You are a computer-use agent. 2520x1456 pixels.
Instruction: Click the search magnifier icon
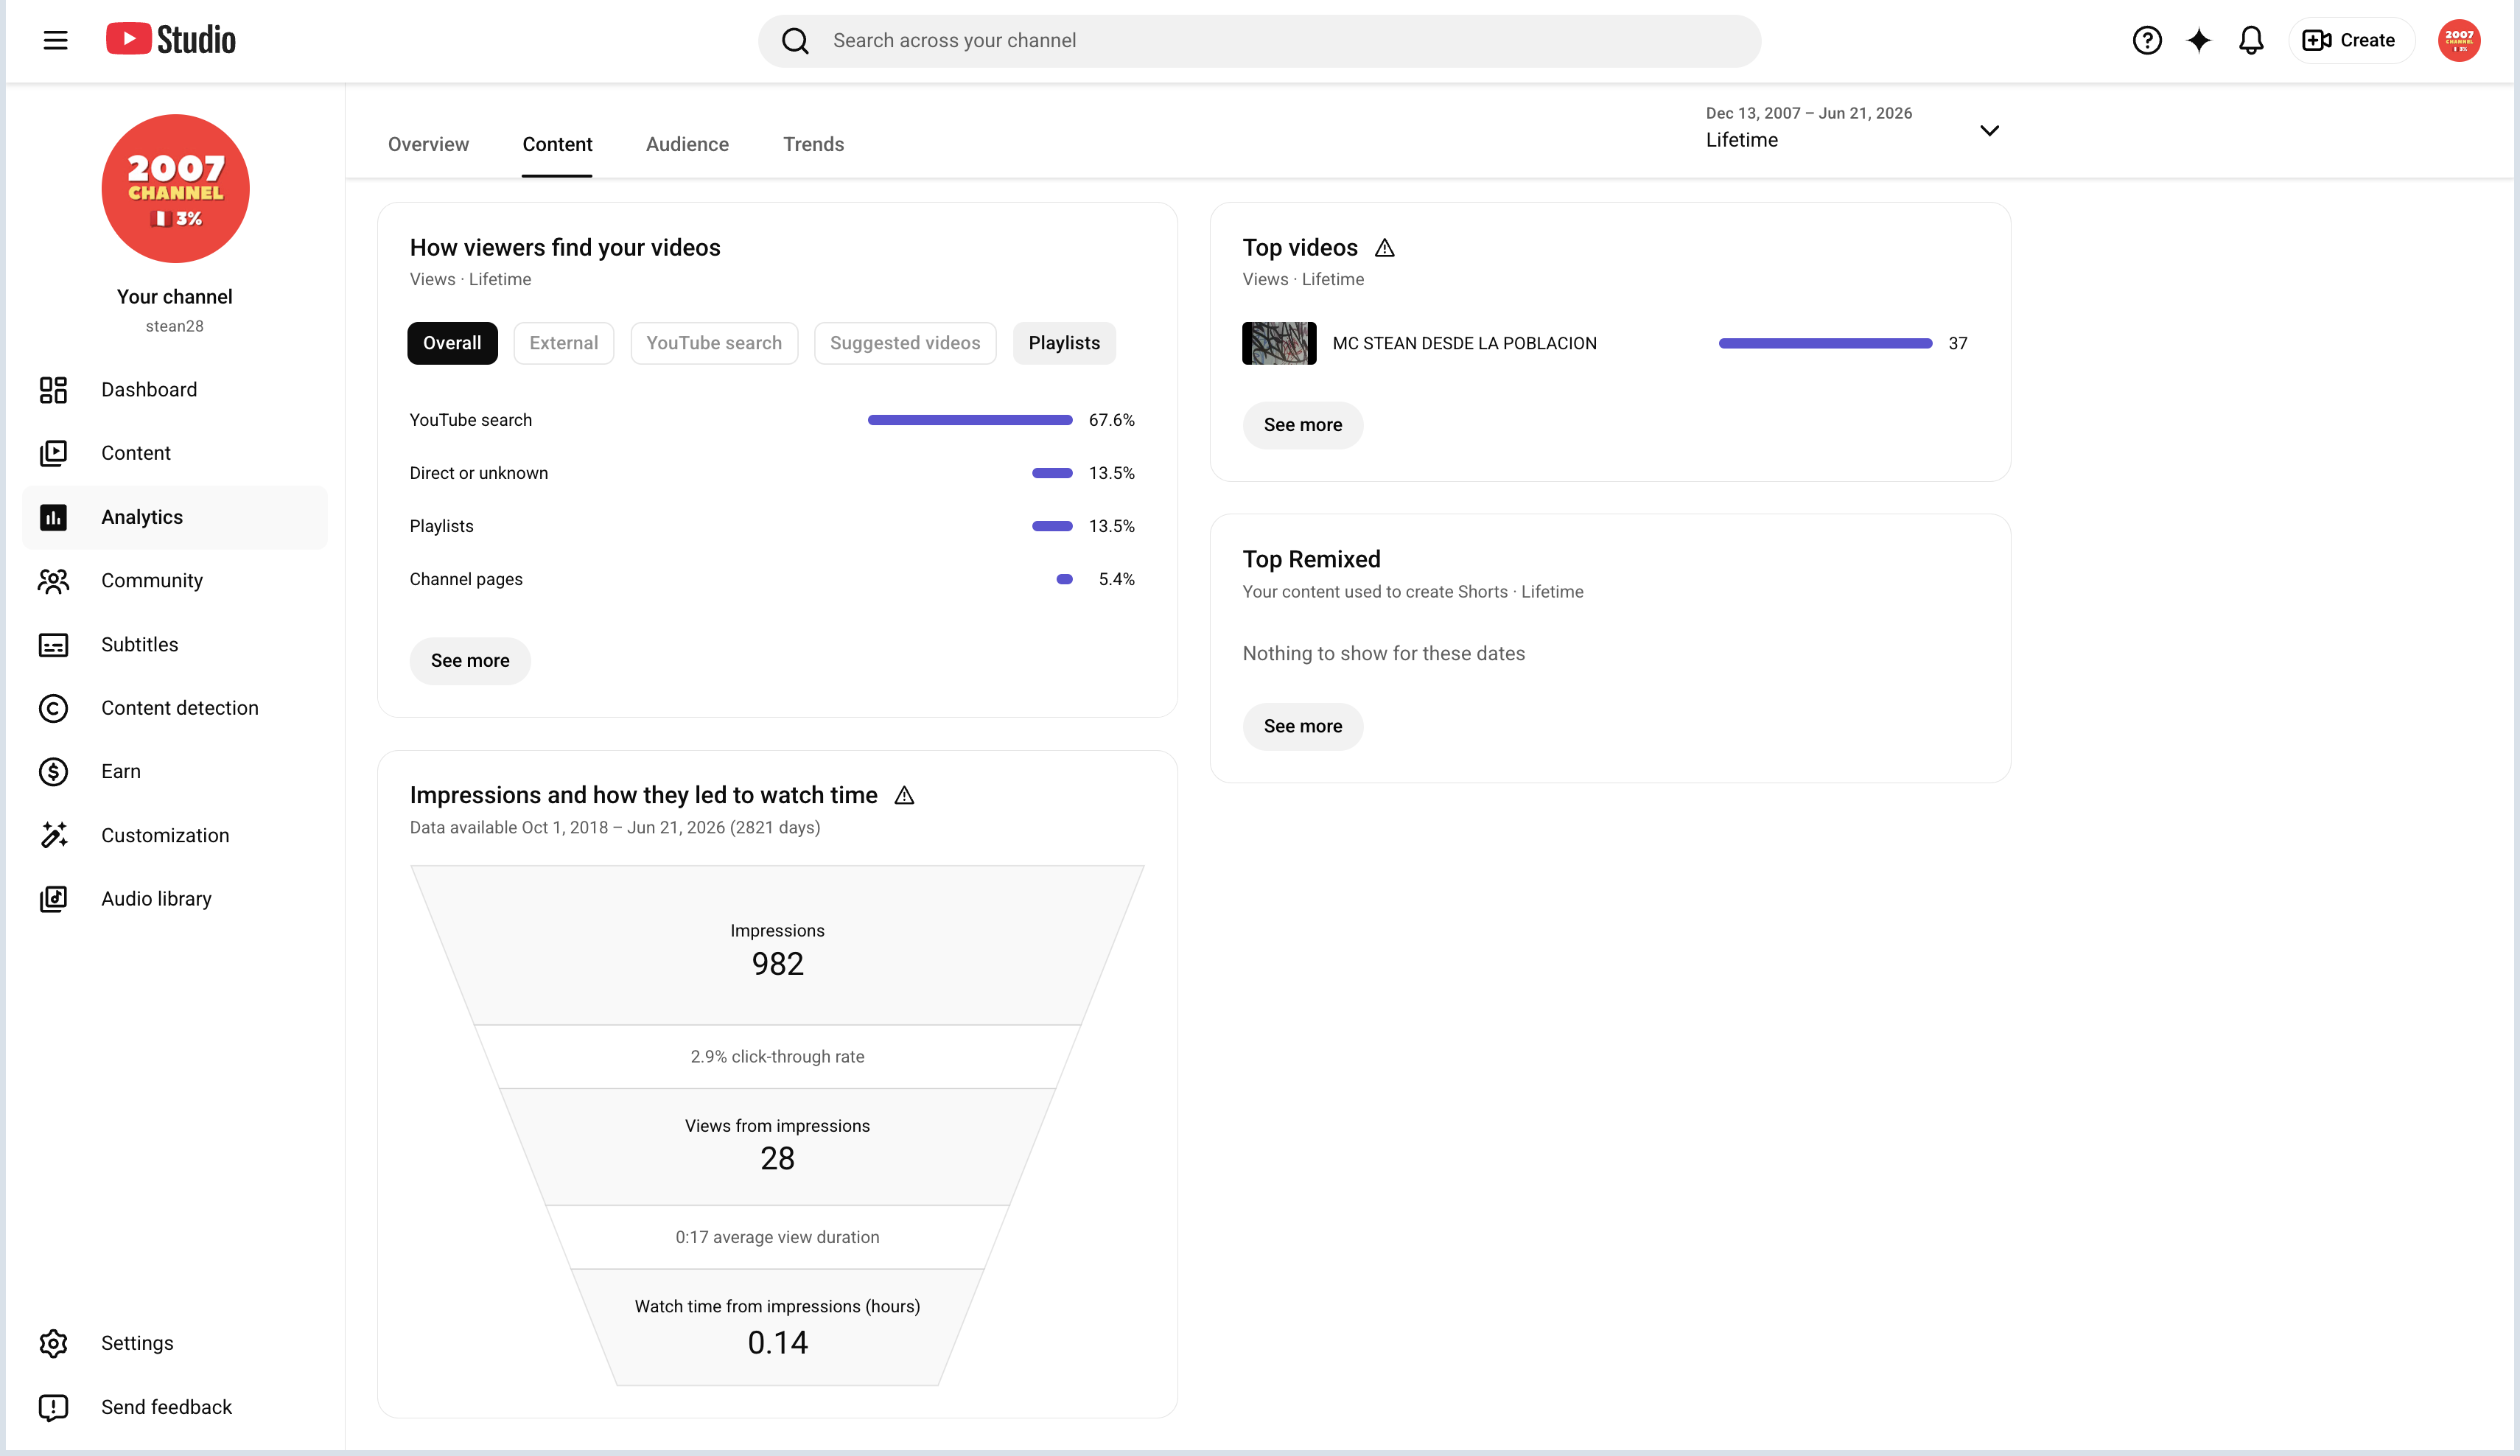click(x=795, y=41)
